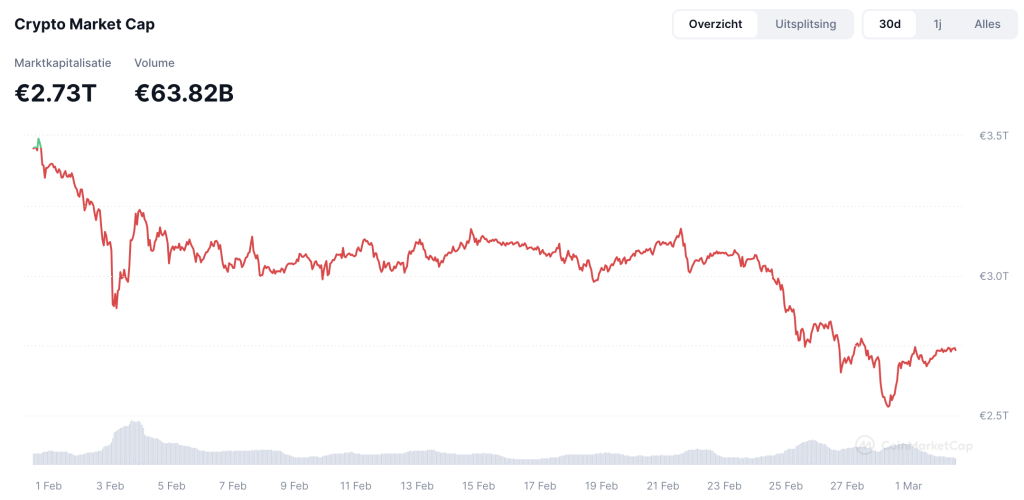Click the green peak at chart start

[39, 143]
